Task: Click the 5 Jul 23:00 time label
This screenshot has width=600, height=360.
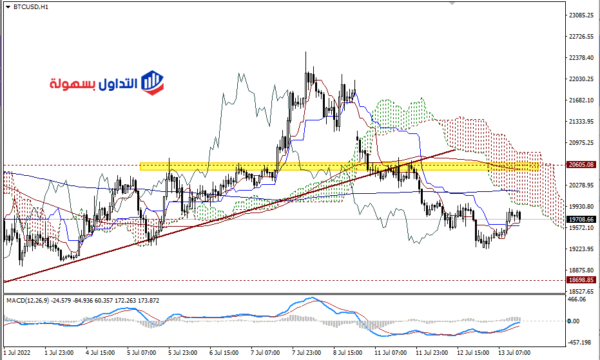Action: tap(183, 352)
